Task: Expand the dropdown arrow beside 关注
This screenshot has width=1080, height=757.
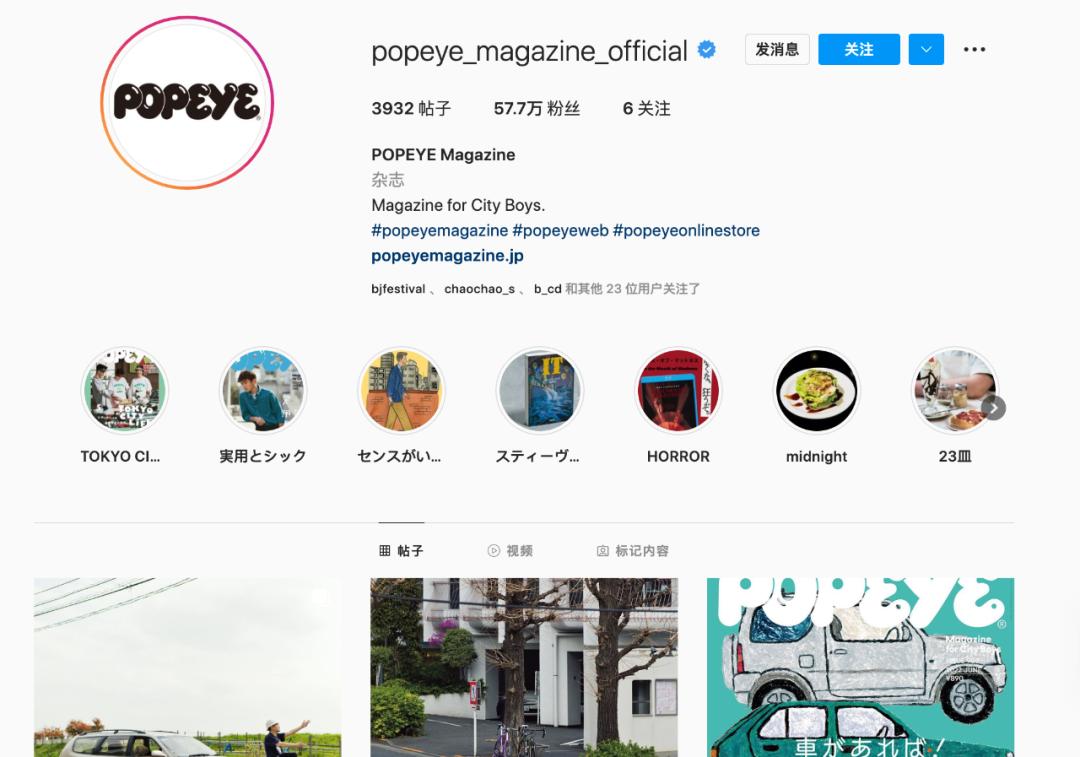Action: [x=925, y=48]
